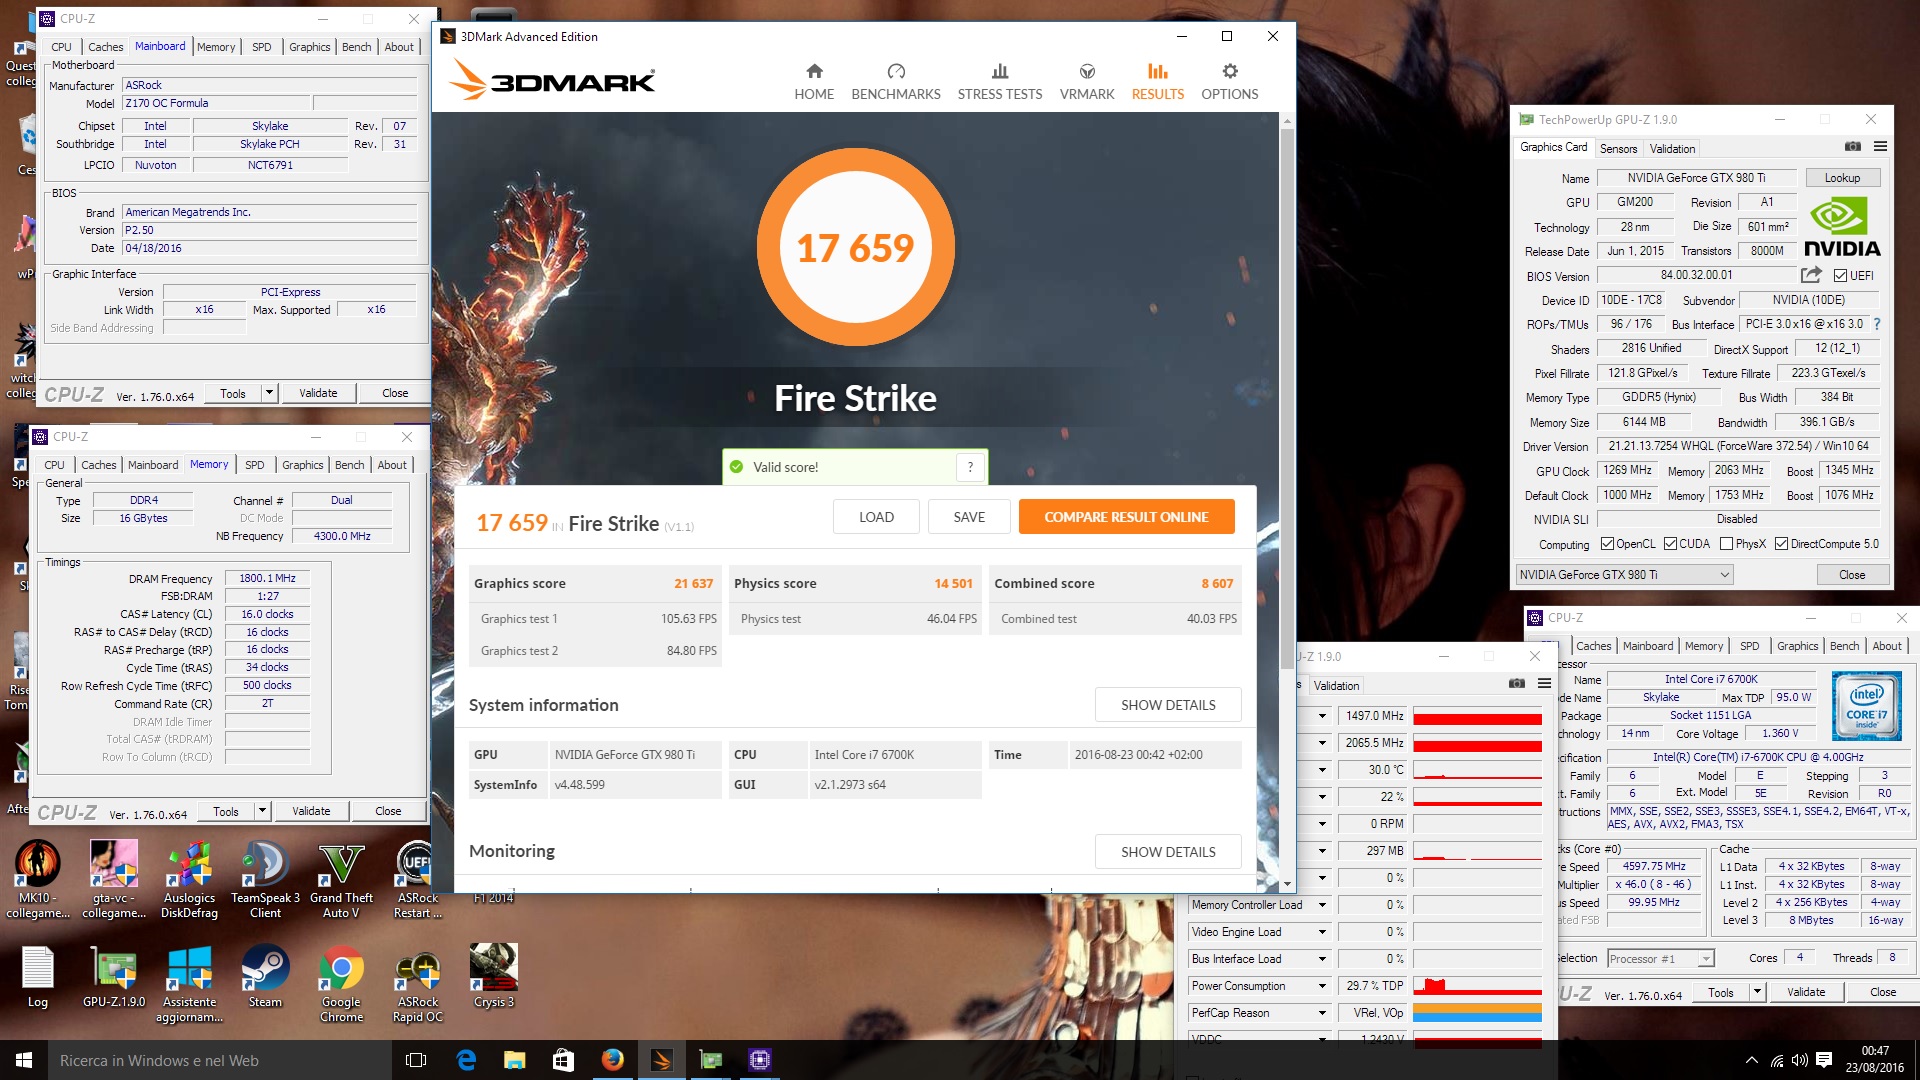Toggle DirectCompute 5.0 checkbox in GPU-Z
The width and height of the screenshot is (1920, 1080).
(1780, 544)
